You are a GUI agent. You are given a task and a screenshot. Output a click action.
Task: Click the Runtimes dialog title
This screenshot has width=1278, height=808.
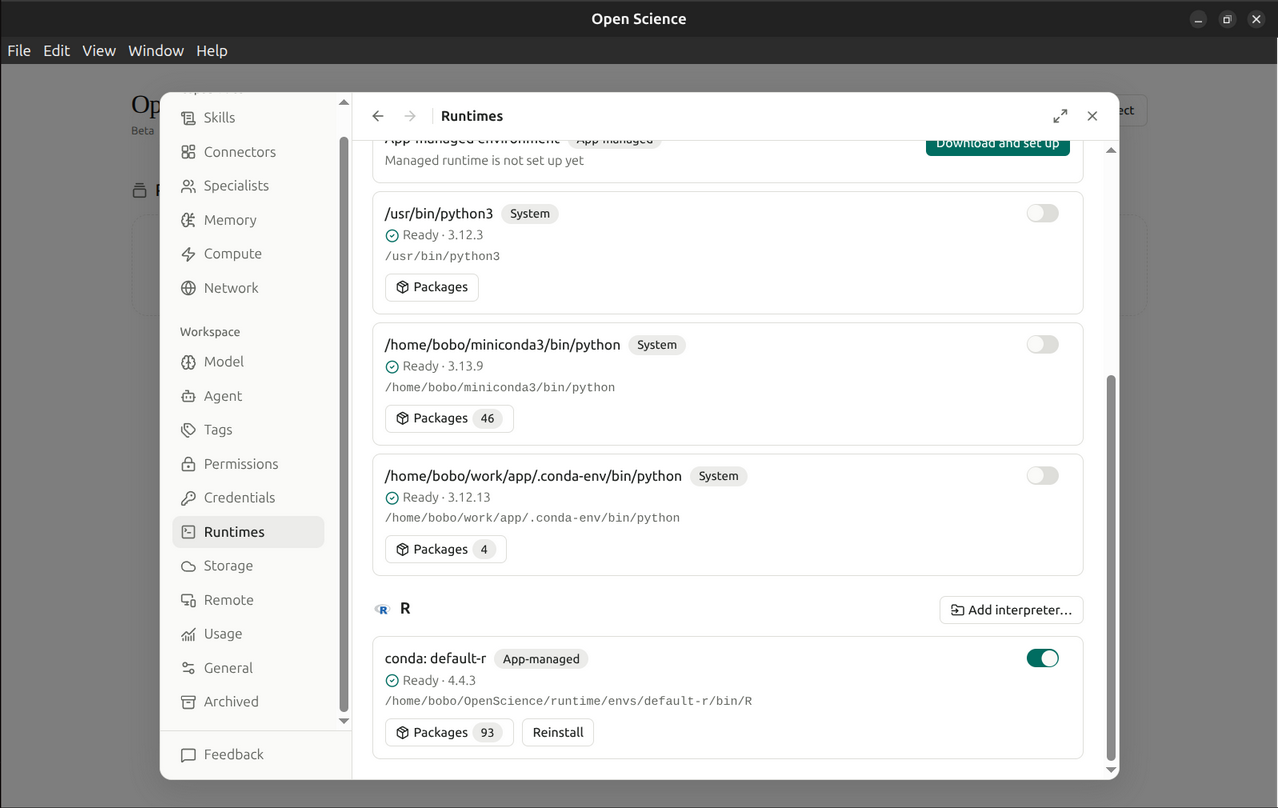472,116
